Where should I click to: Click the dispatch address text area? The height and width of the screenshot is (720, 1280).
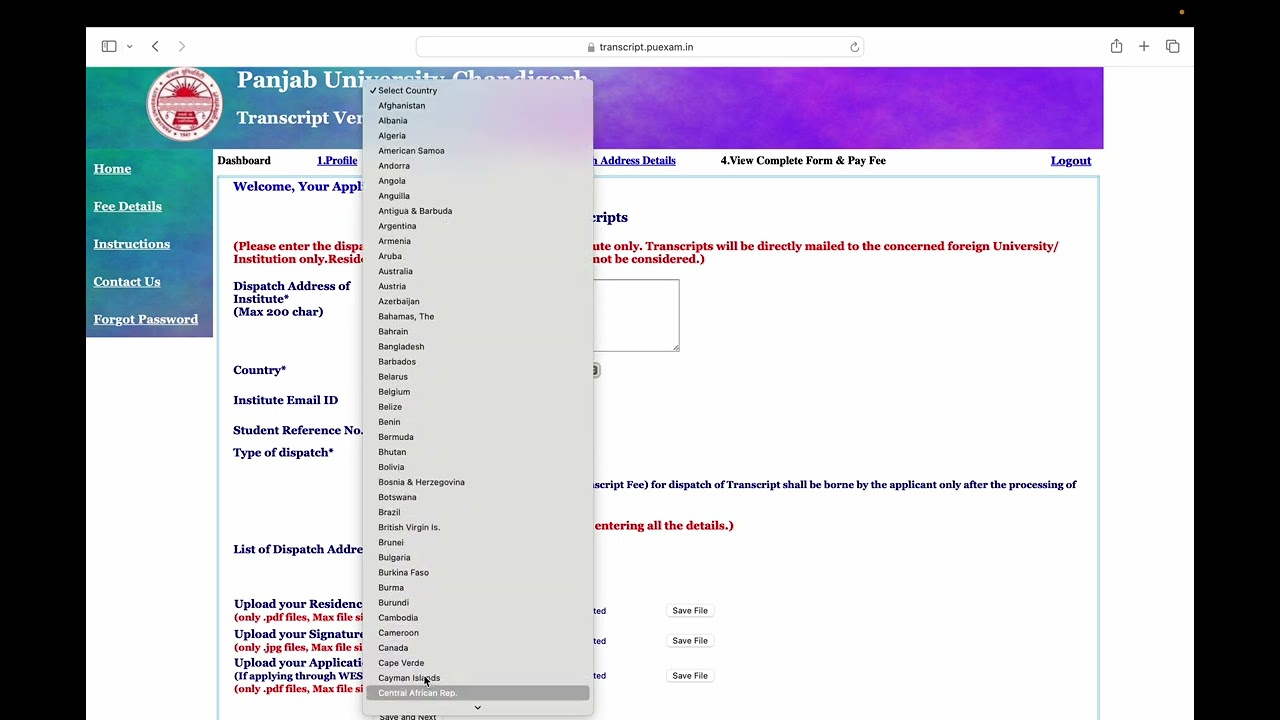636,315
